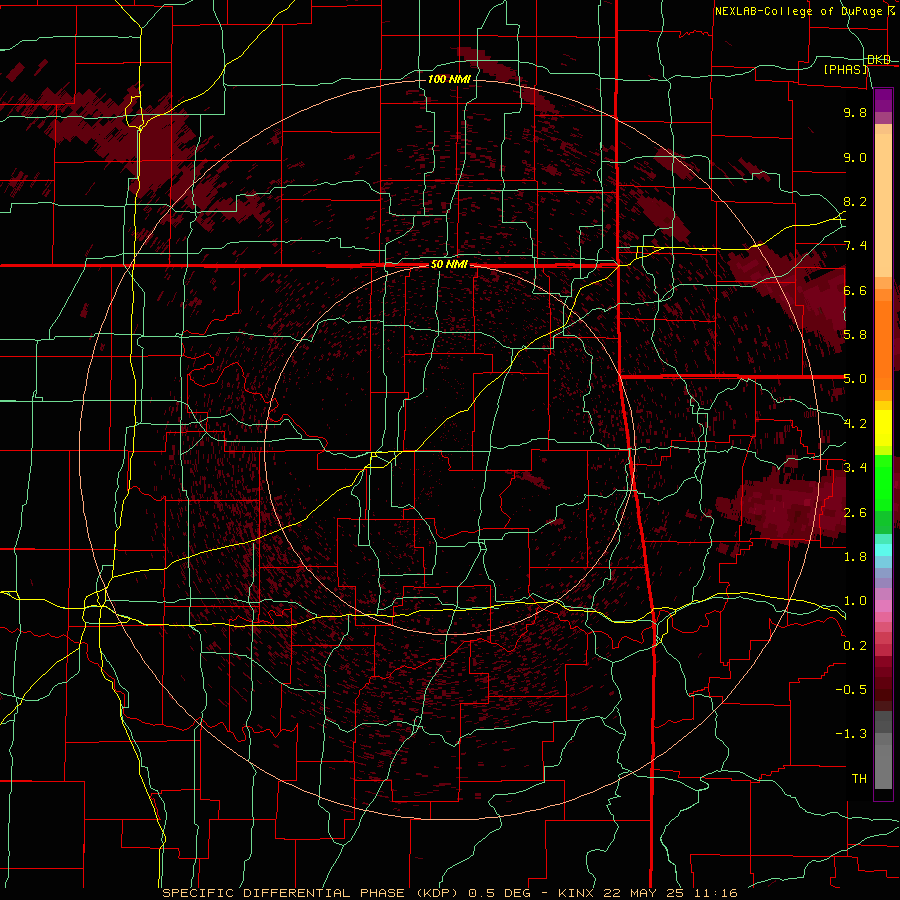Click the 7.4 scale value
The height and width of the screenshot is (900, 900).
click(855, 246)
